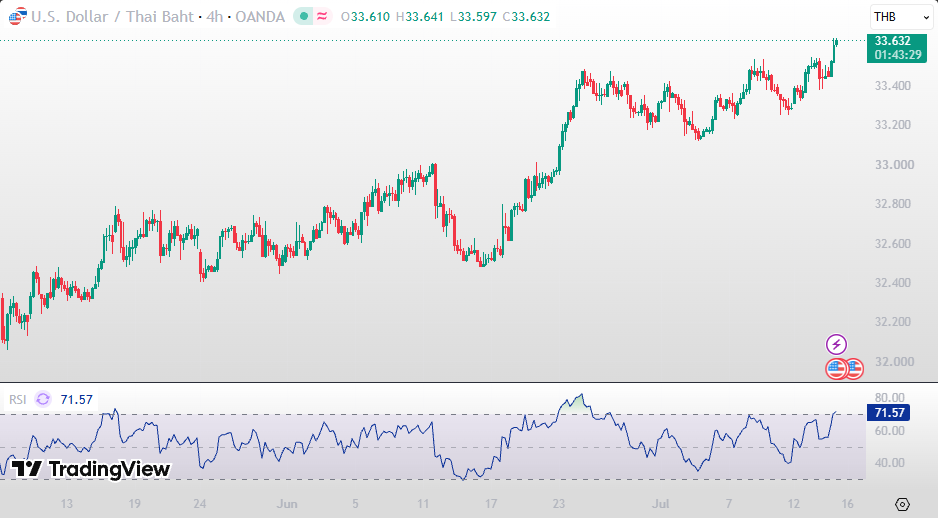The width and height of the screenshot is (938, 518).
Task: Click the 19 date label on time axis
Action: (x=134, y=504)
